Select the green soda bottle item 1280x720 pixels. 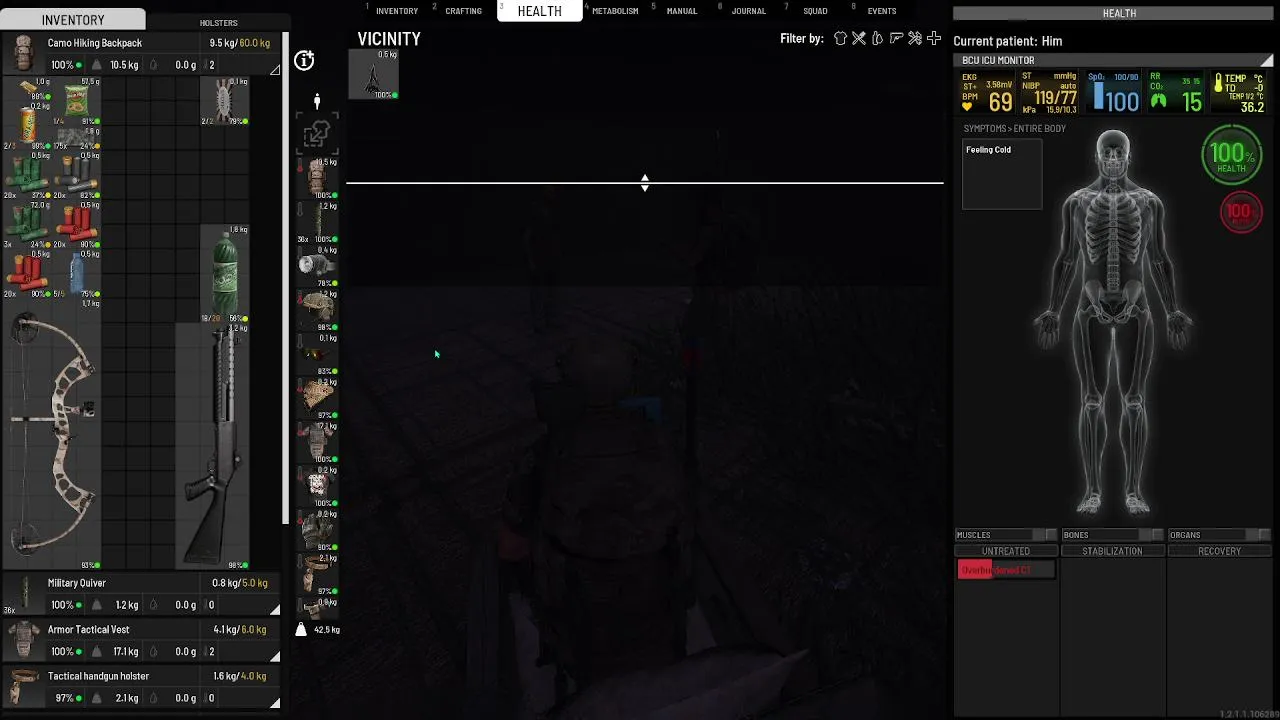tap(225, 272)
